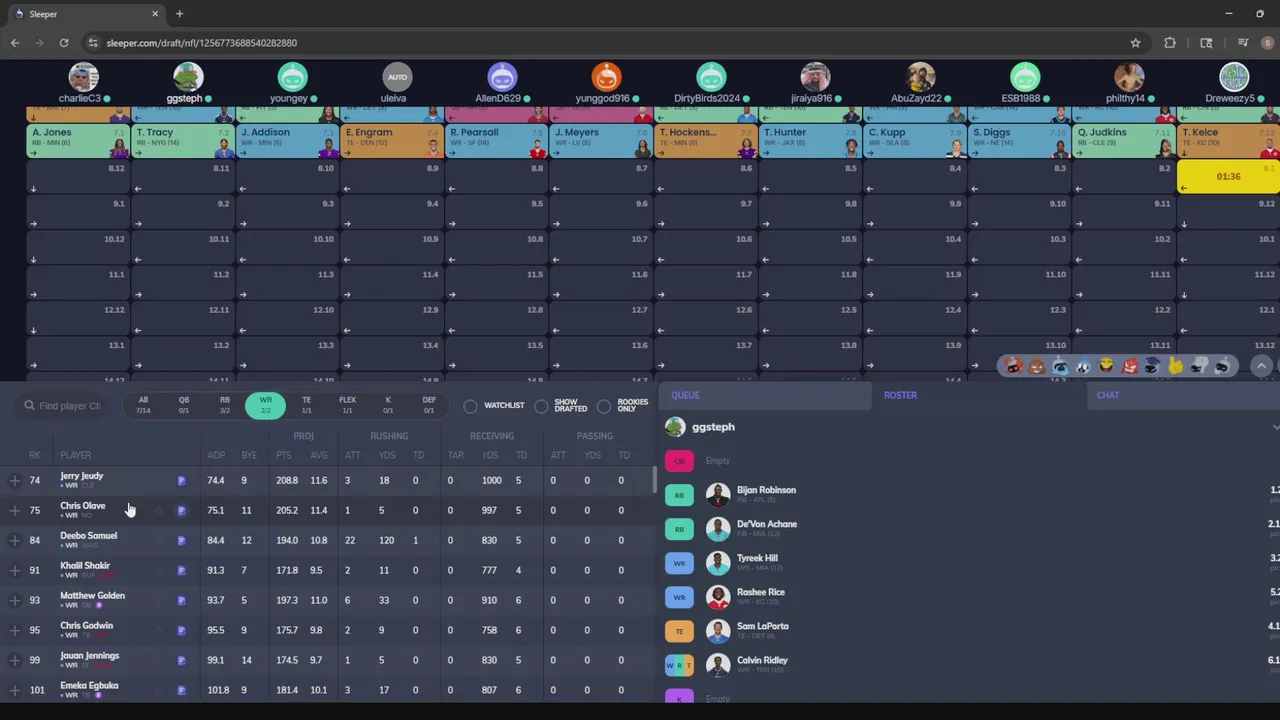The image size is (1280, 720).
Task: Go back with the browser back arrow
Action: (x=15, y=43)
